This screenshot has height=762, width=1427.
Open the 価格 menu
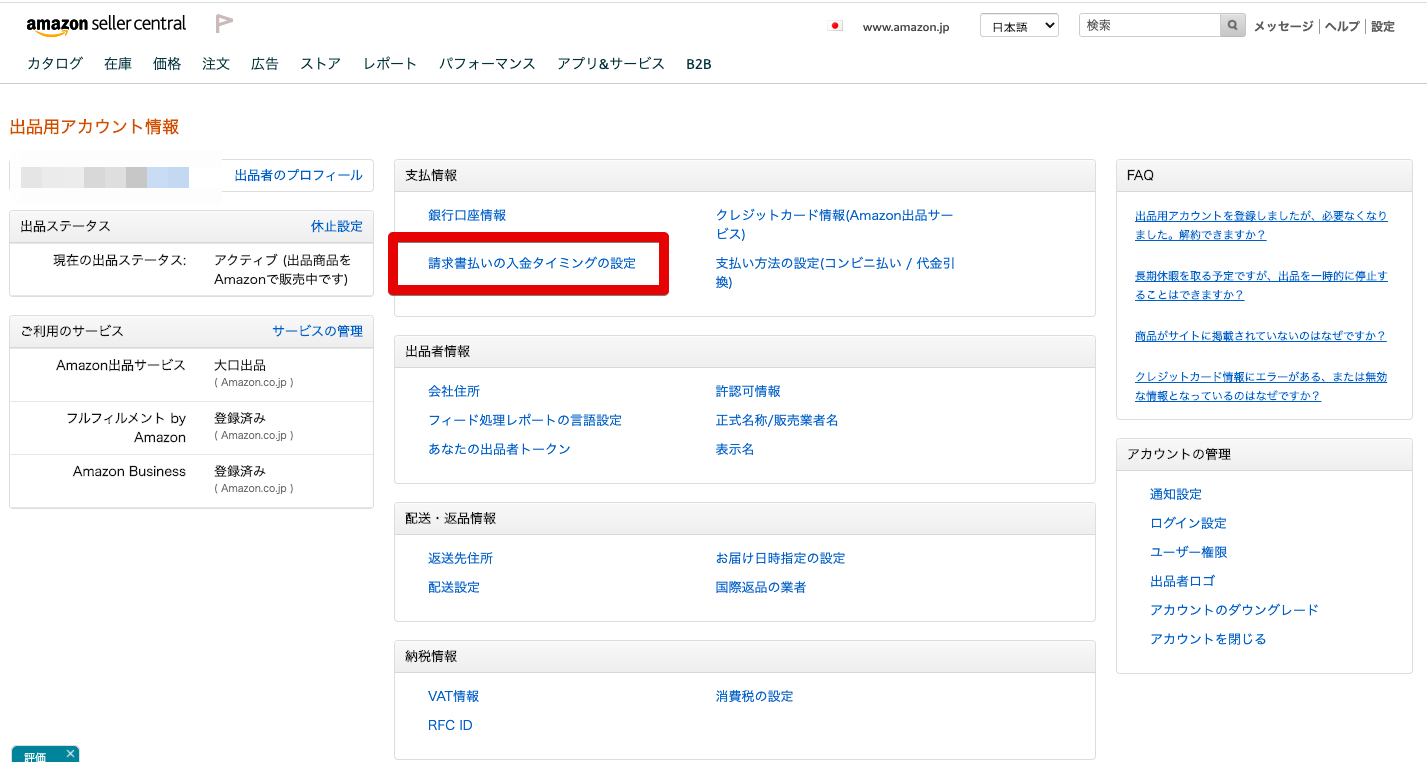[167, 63]
